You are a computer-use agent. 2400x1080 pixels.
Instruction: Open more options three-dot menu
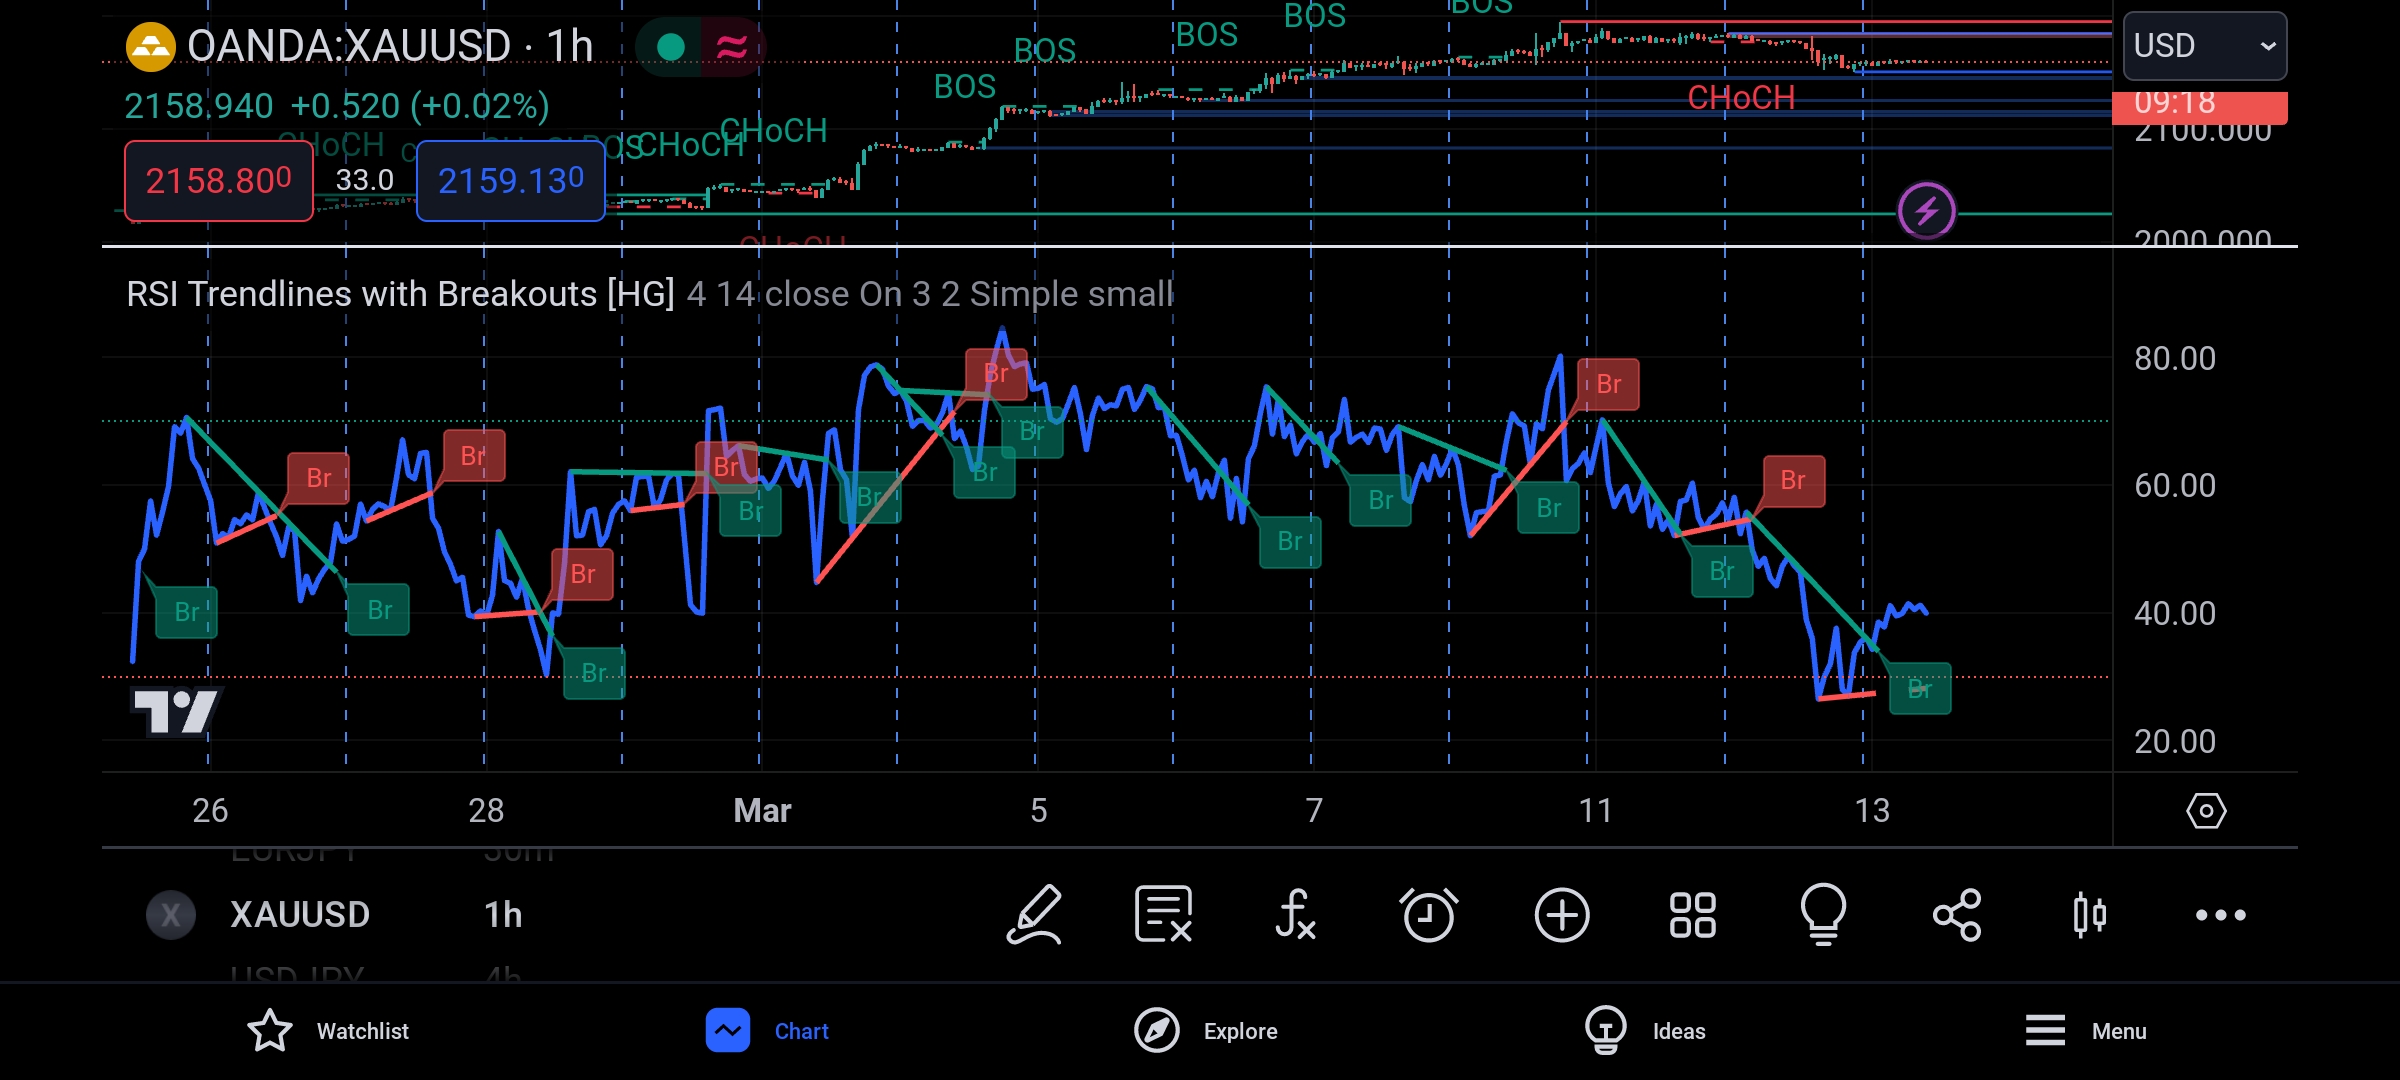pyautogui.click(x=2220, y=914)
